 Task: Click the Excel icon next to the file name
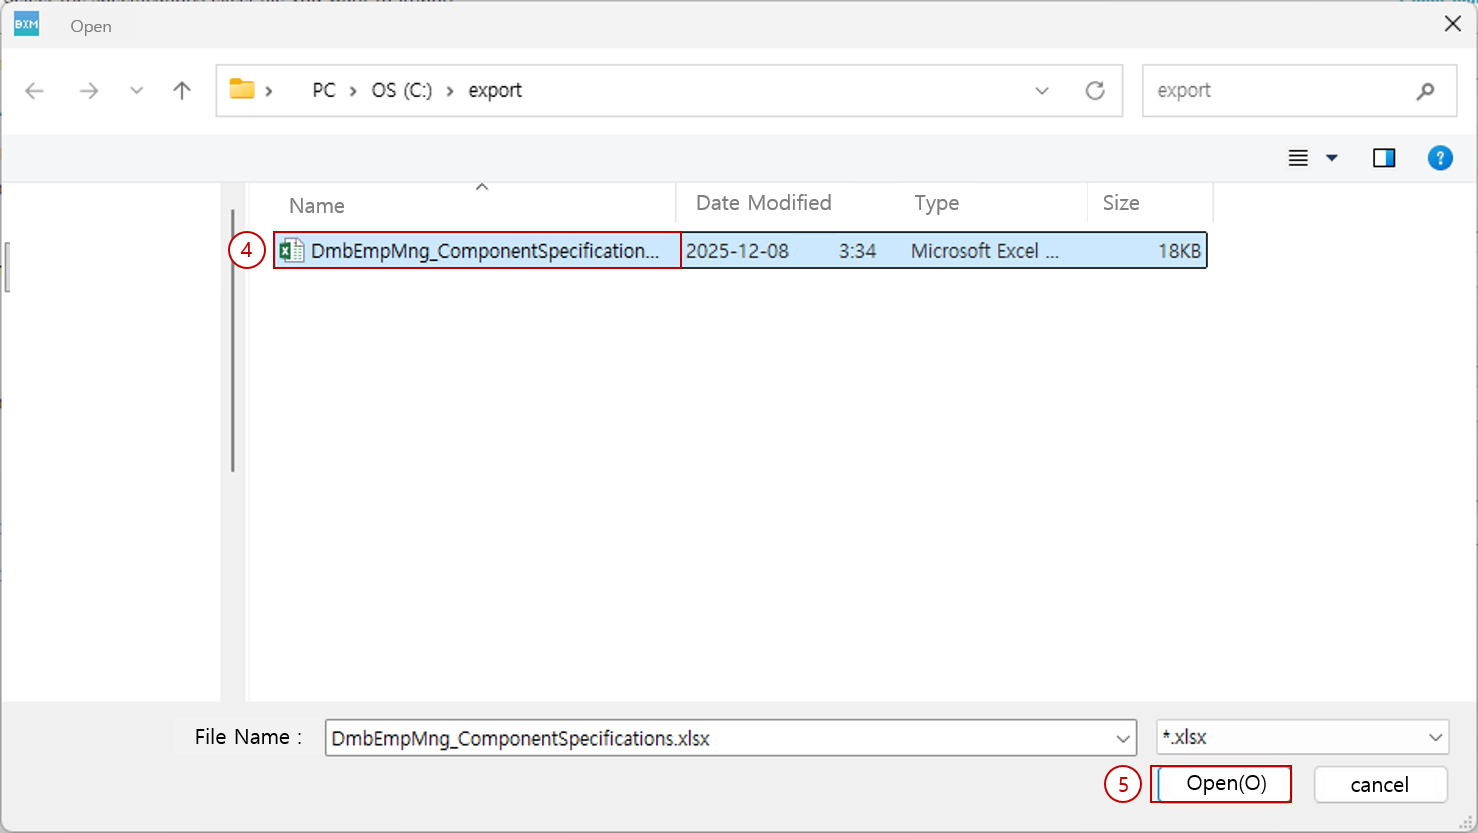(x=293, y=250)
